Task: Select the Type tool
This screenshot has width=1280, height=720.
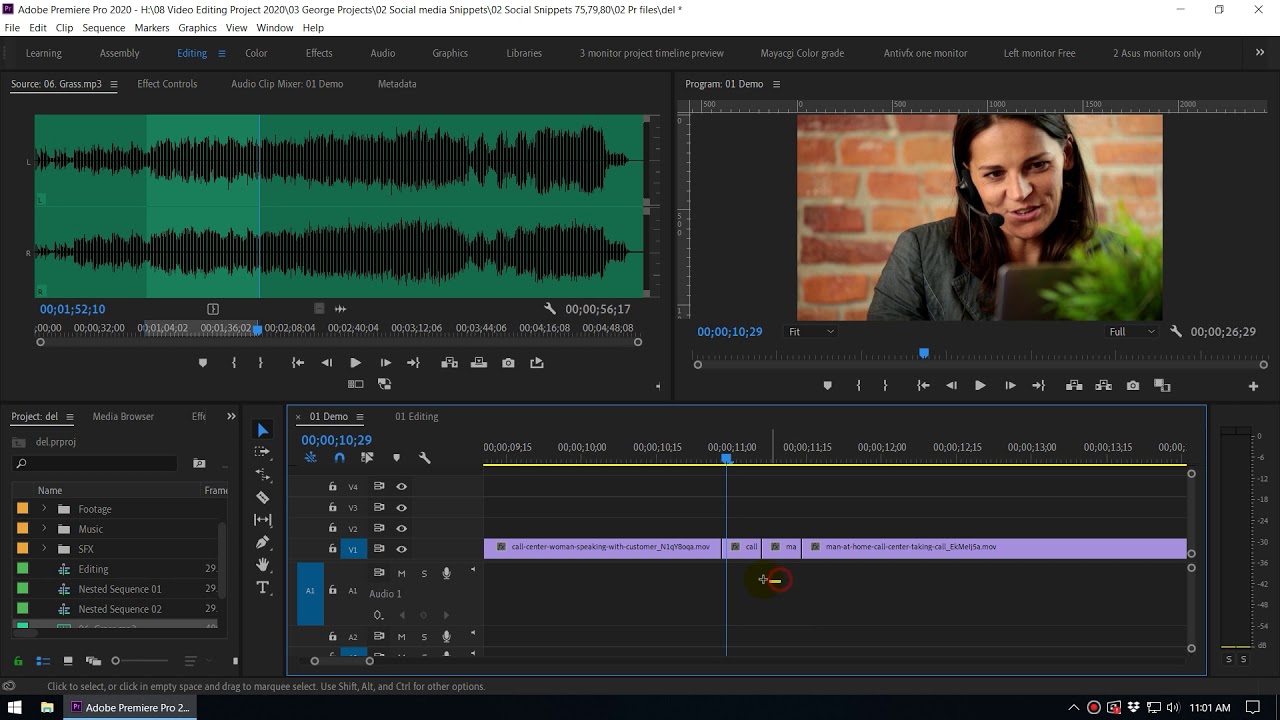Action: [262, 588]
